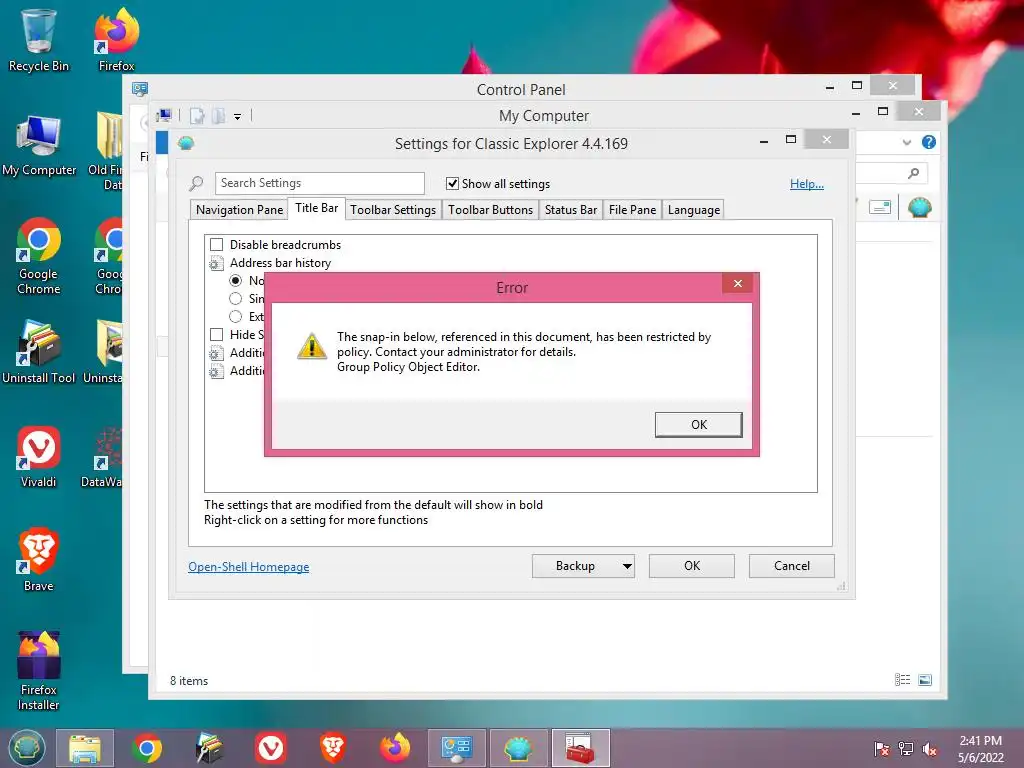Click the Action Center flag tray icon
Viewport: 1024px width, 768px height.
tap(881, 749)
